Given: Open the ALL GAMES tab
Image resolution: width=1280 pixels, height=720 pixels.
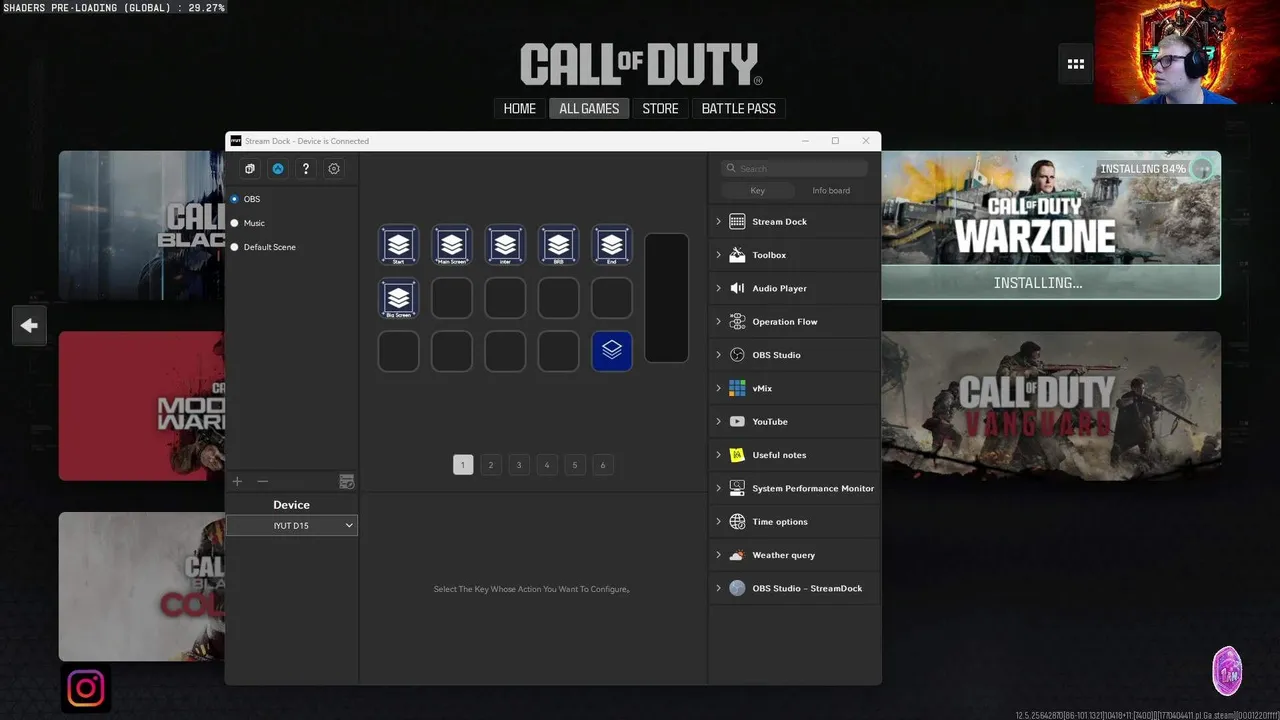Looking at the screenshot, I should pyautogui.click(x=589, y=108).
